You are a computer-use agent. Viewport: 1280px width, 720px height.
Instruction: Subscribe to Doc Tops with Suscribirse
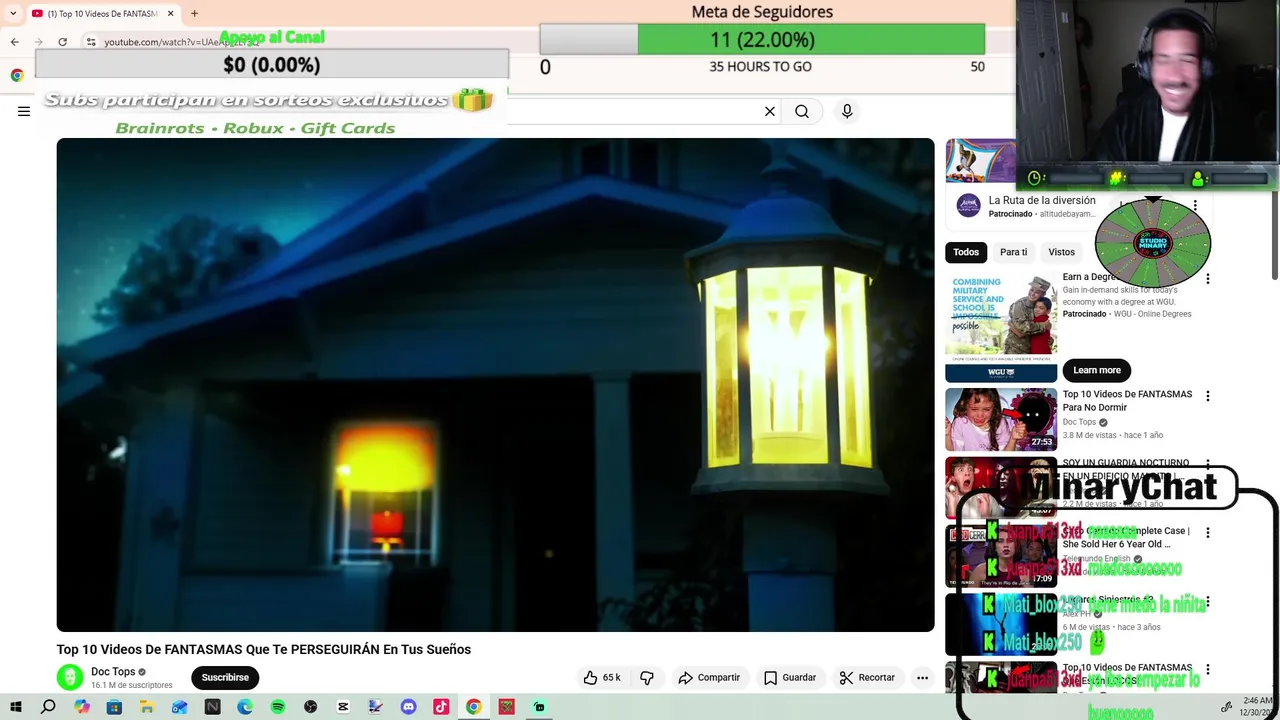pos(225,677)
